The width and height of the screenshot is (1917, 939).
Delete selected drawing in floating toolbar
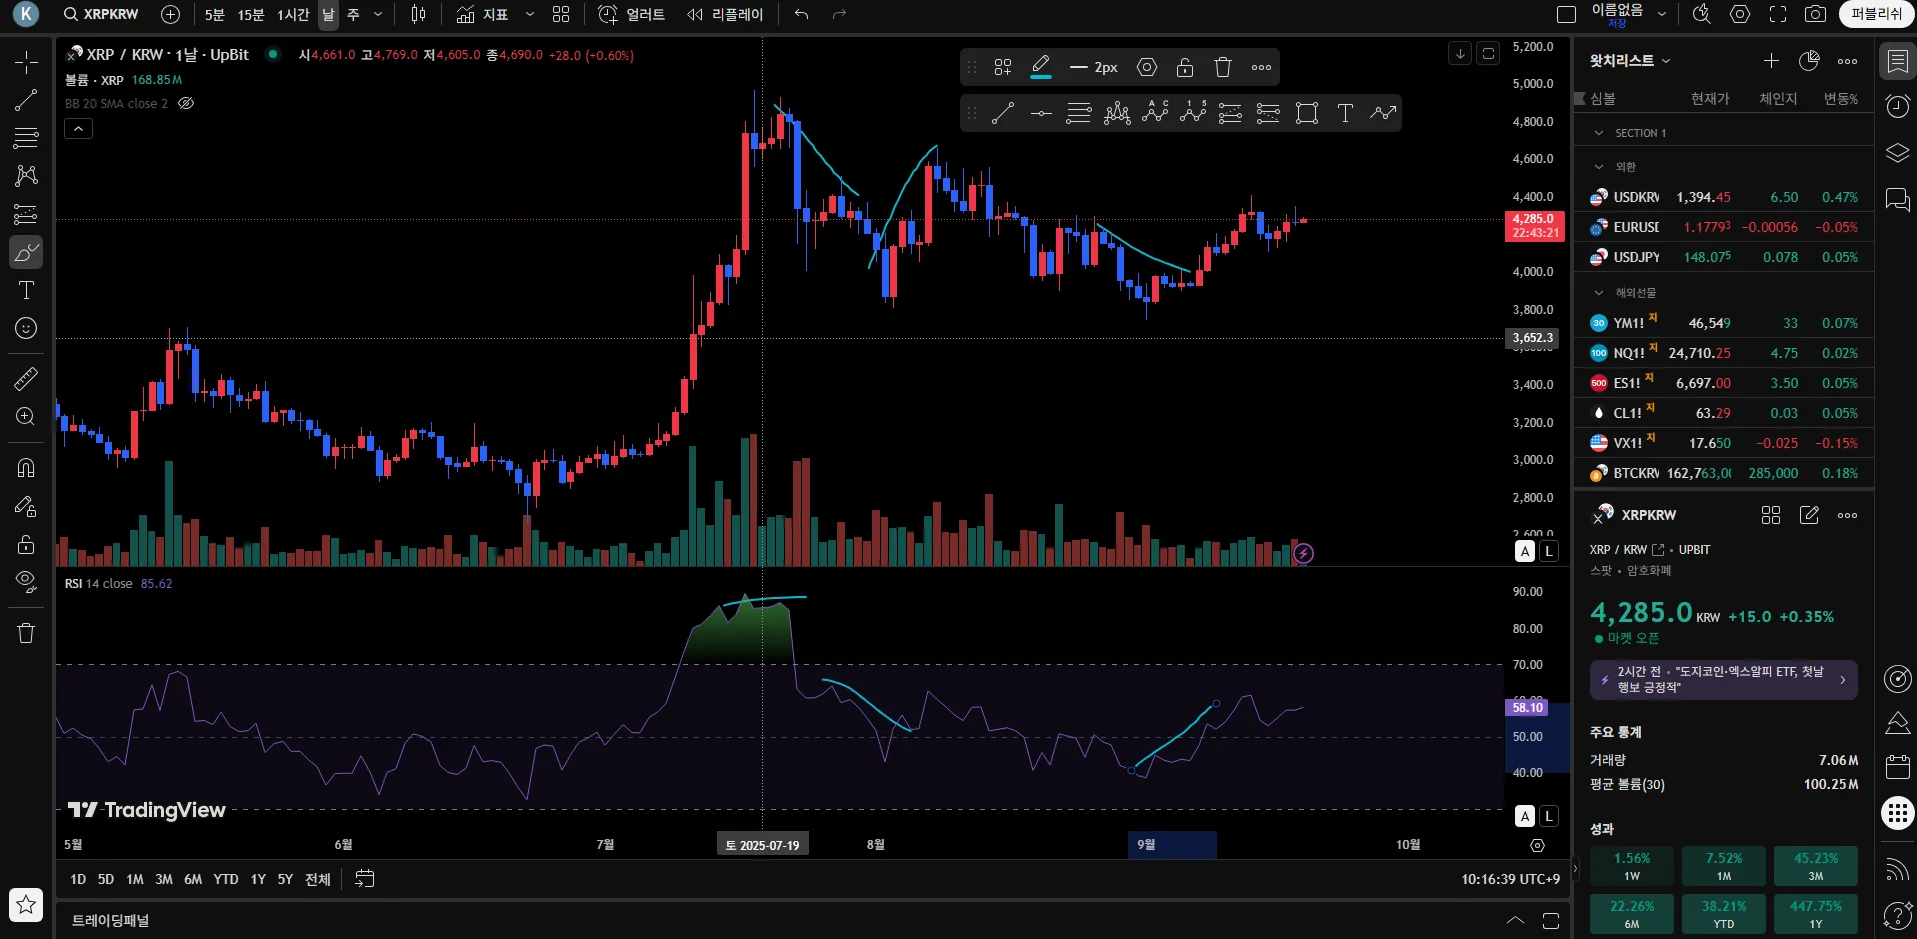(x=1223, y=67)
